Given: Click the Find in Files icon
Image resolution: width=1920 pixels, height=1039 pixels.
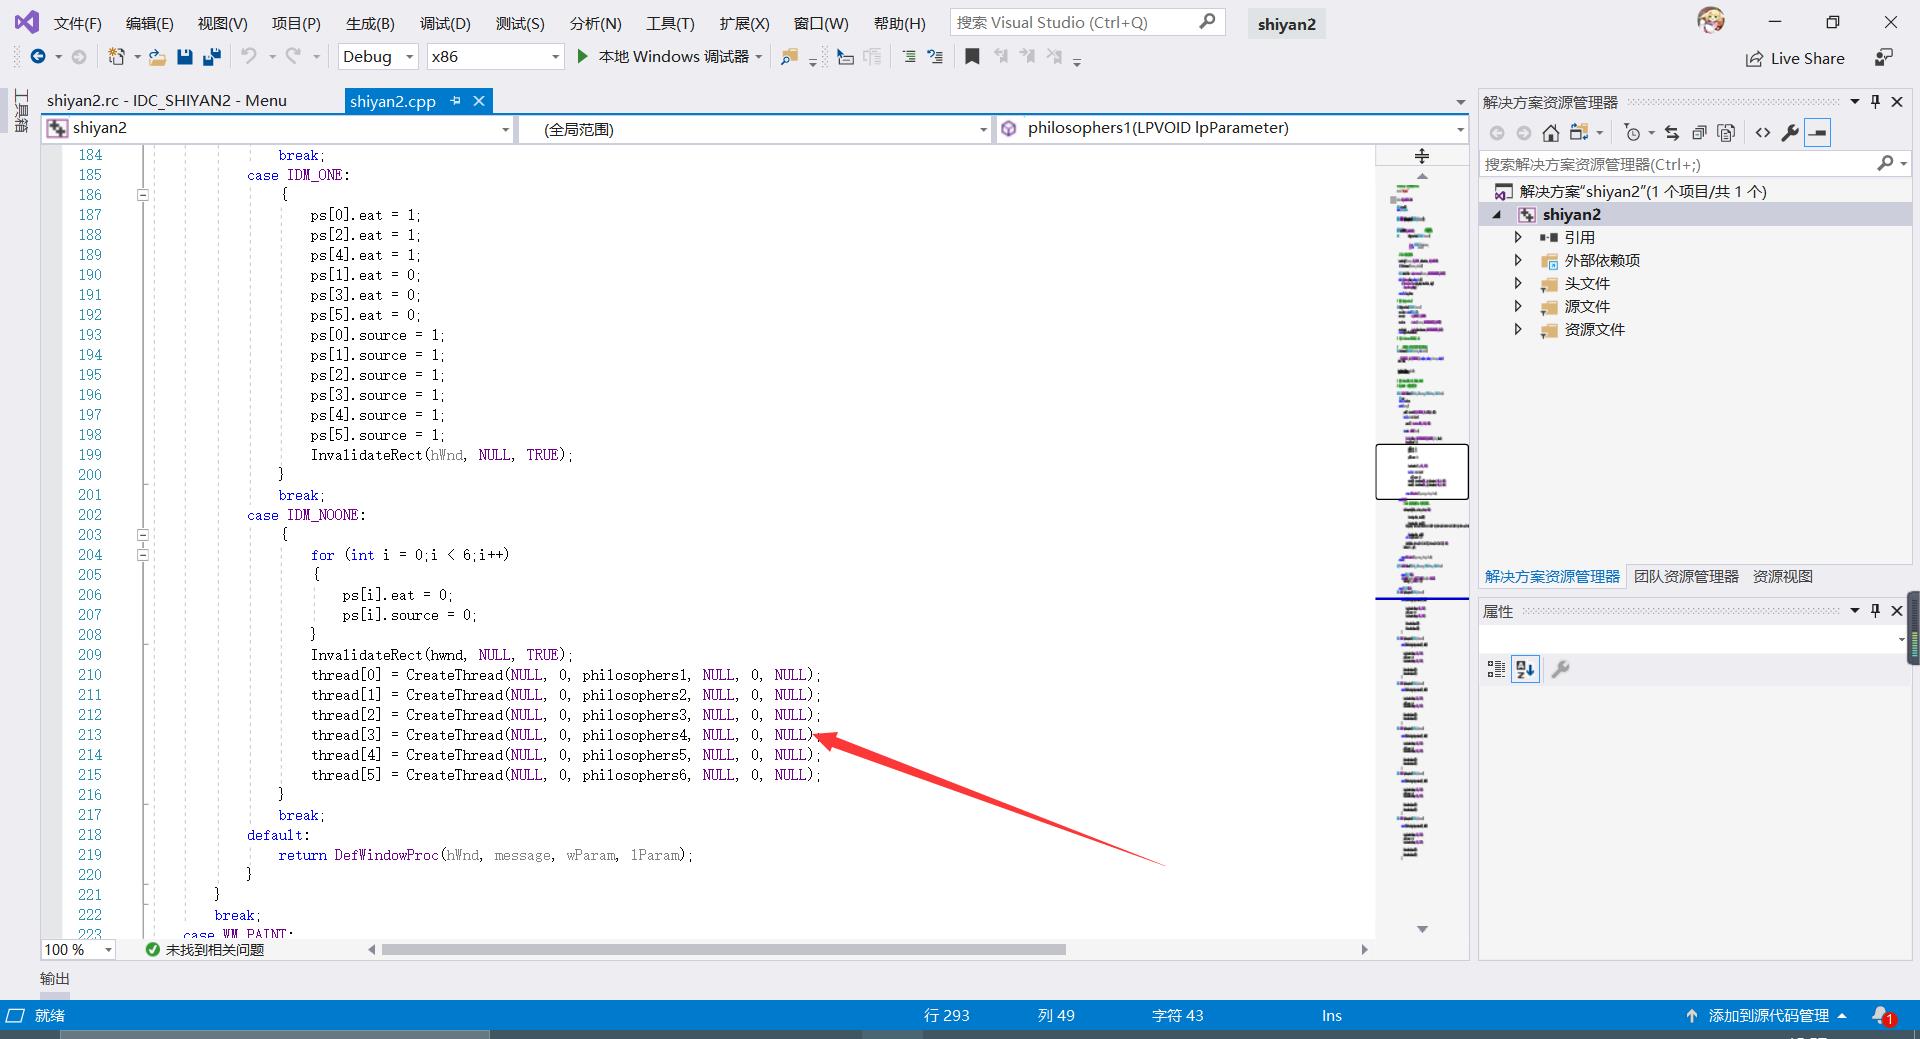Looking at the screenshot, I should [x=789, y=57].
